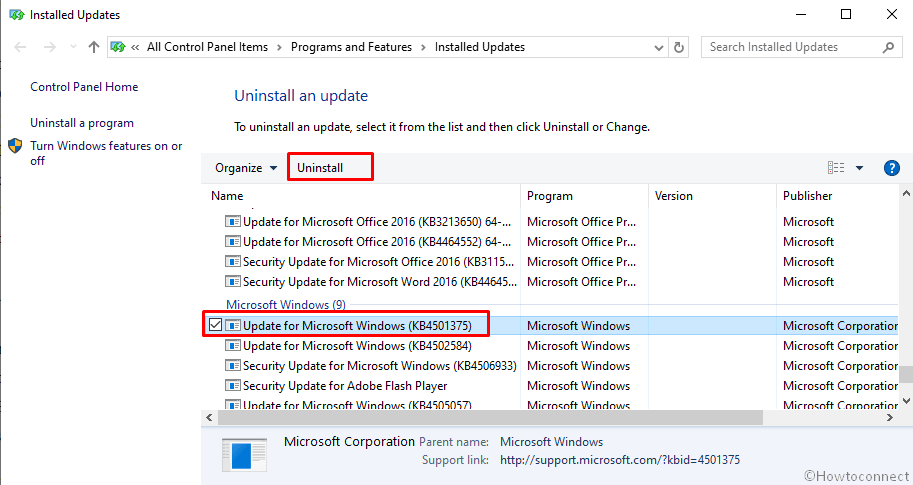Expand arrow after Programs and Features
Image resolution: width=913 pixels, height=485 pixels.
[423, 47]
